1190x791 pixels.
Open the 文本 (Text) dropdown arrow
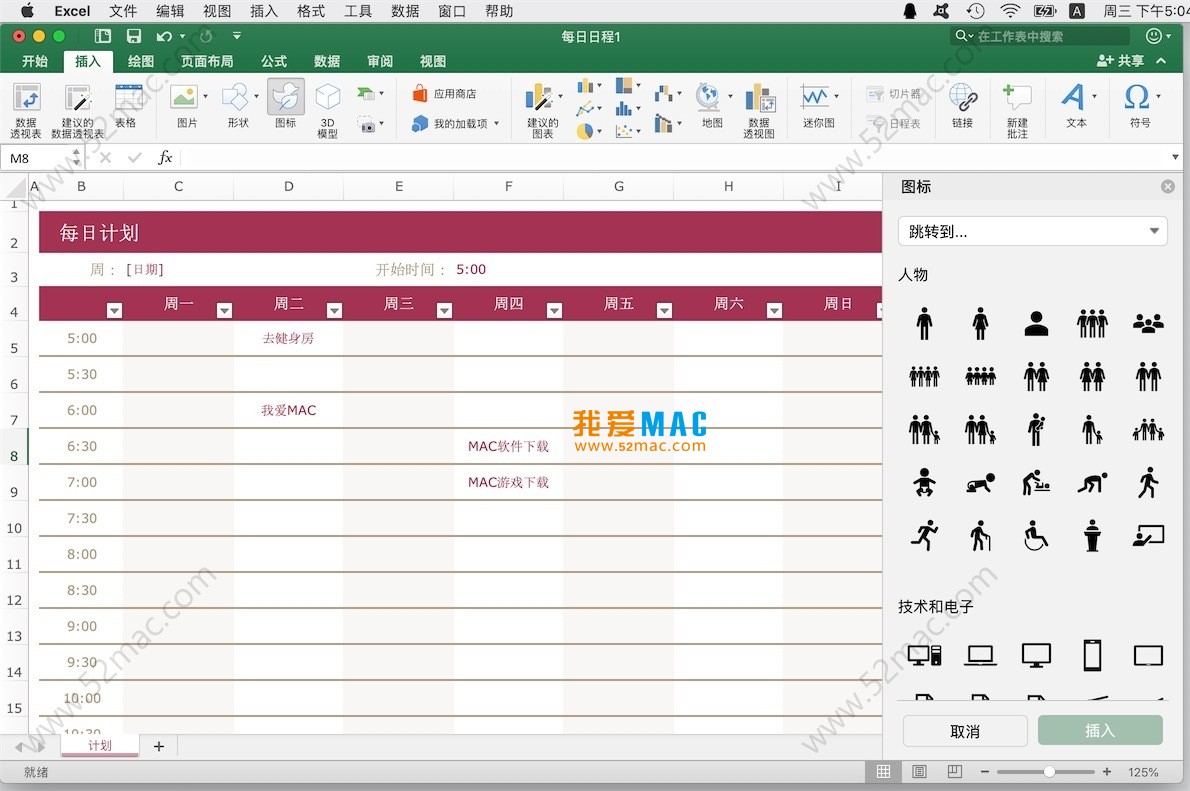coord(1094,96)
